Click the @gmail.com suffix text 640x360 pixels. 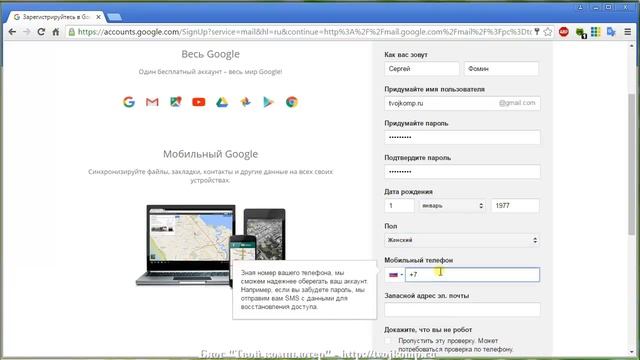517,103
